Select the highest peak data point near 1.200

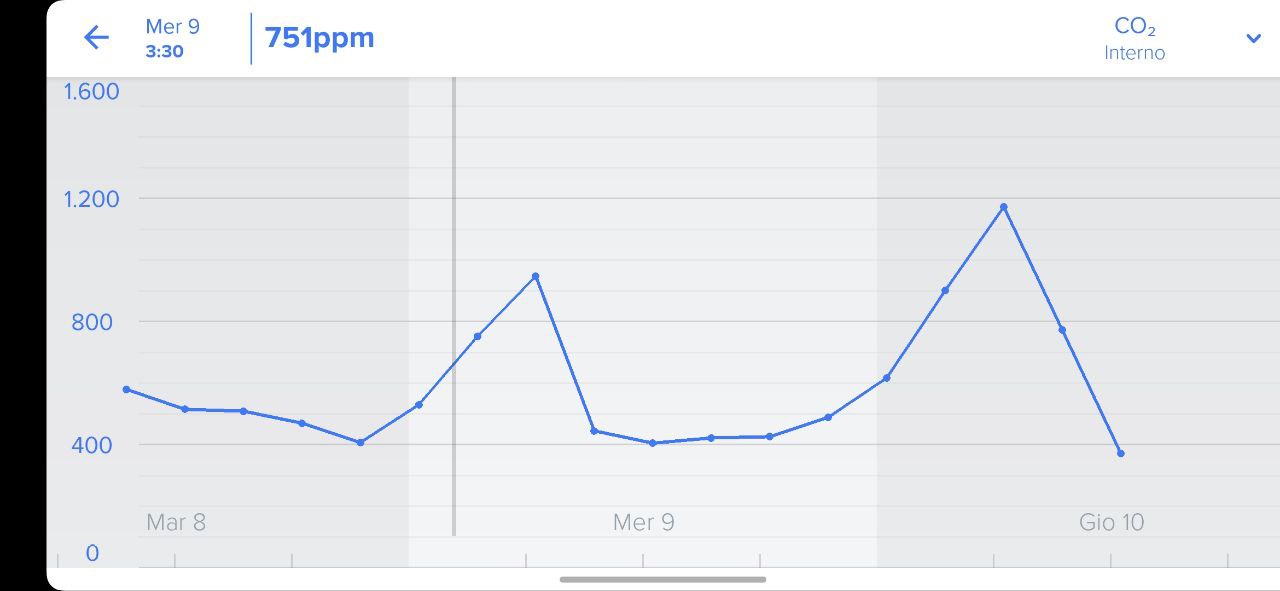tap(1003, 207)
